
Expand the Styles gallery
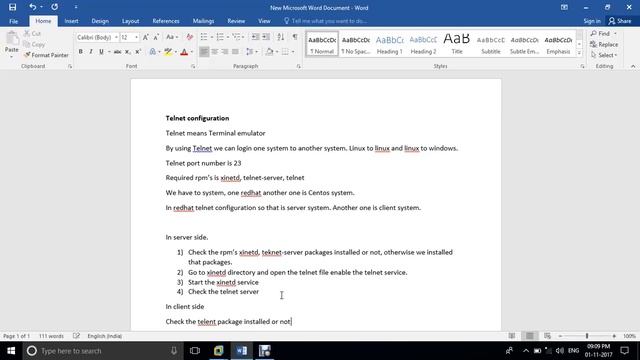click(579, 53)
